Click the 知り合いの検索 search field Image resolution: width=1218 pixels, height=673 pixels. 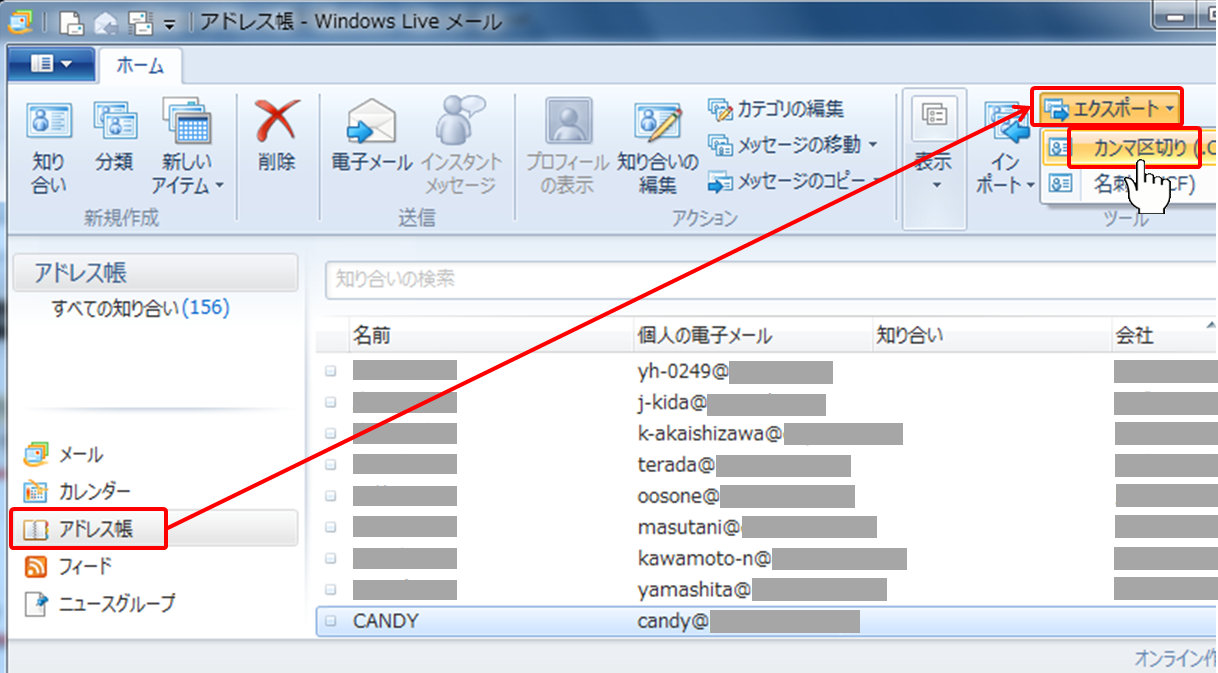coord(760,280)
